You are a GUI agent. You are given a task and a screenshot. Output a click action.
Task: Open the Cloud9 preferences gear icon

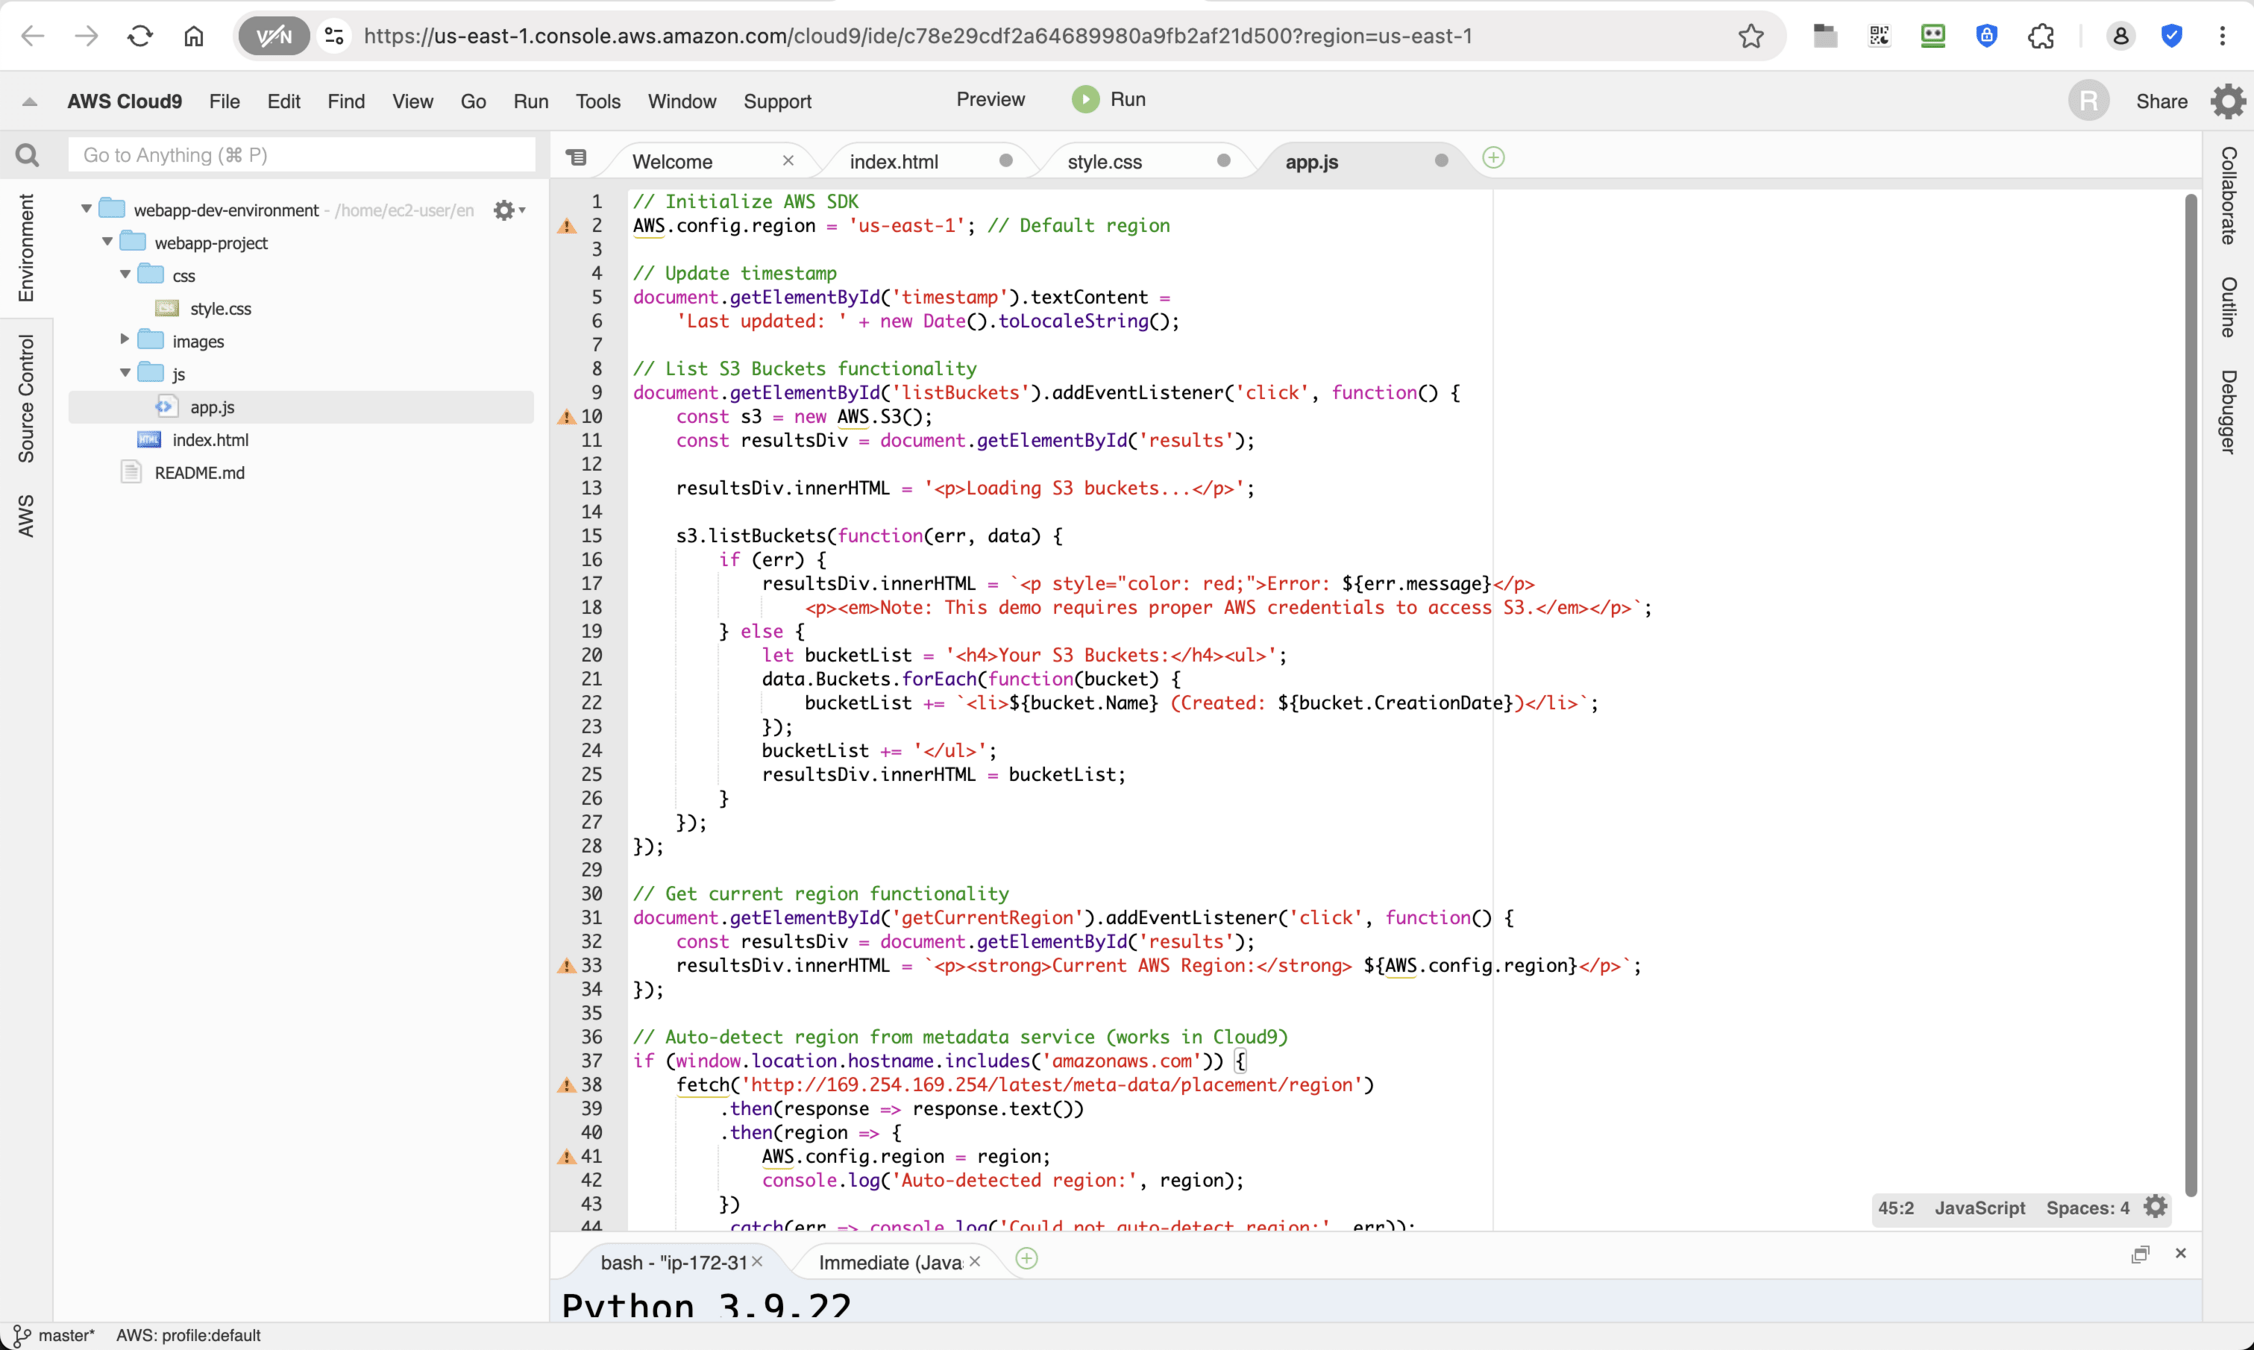[x=2228, y=101]
